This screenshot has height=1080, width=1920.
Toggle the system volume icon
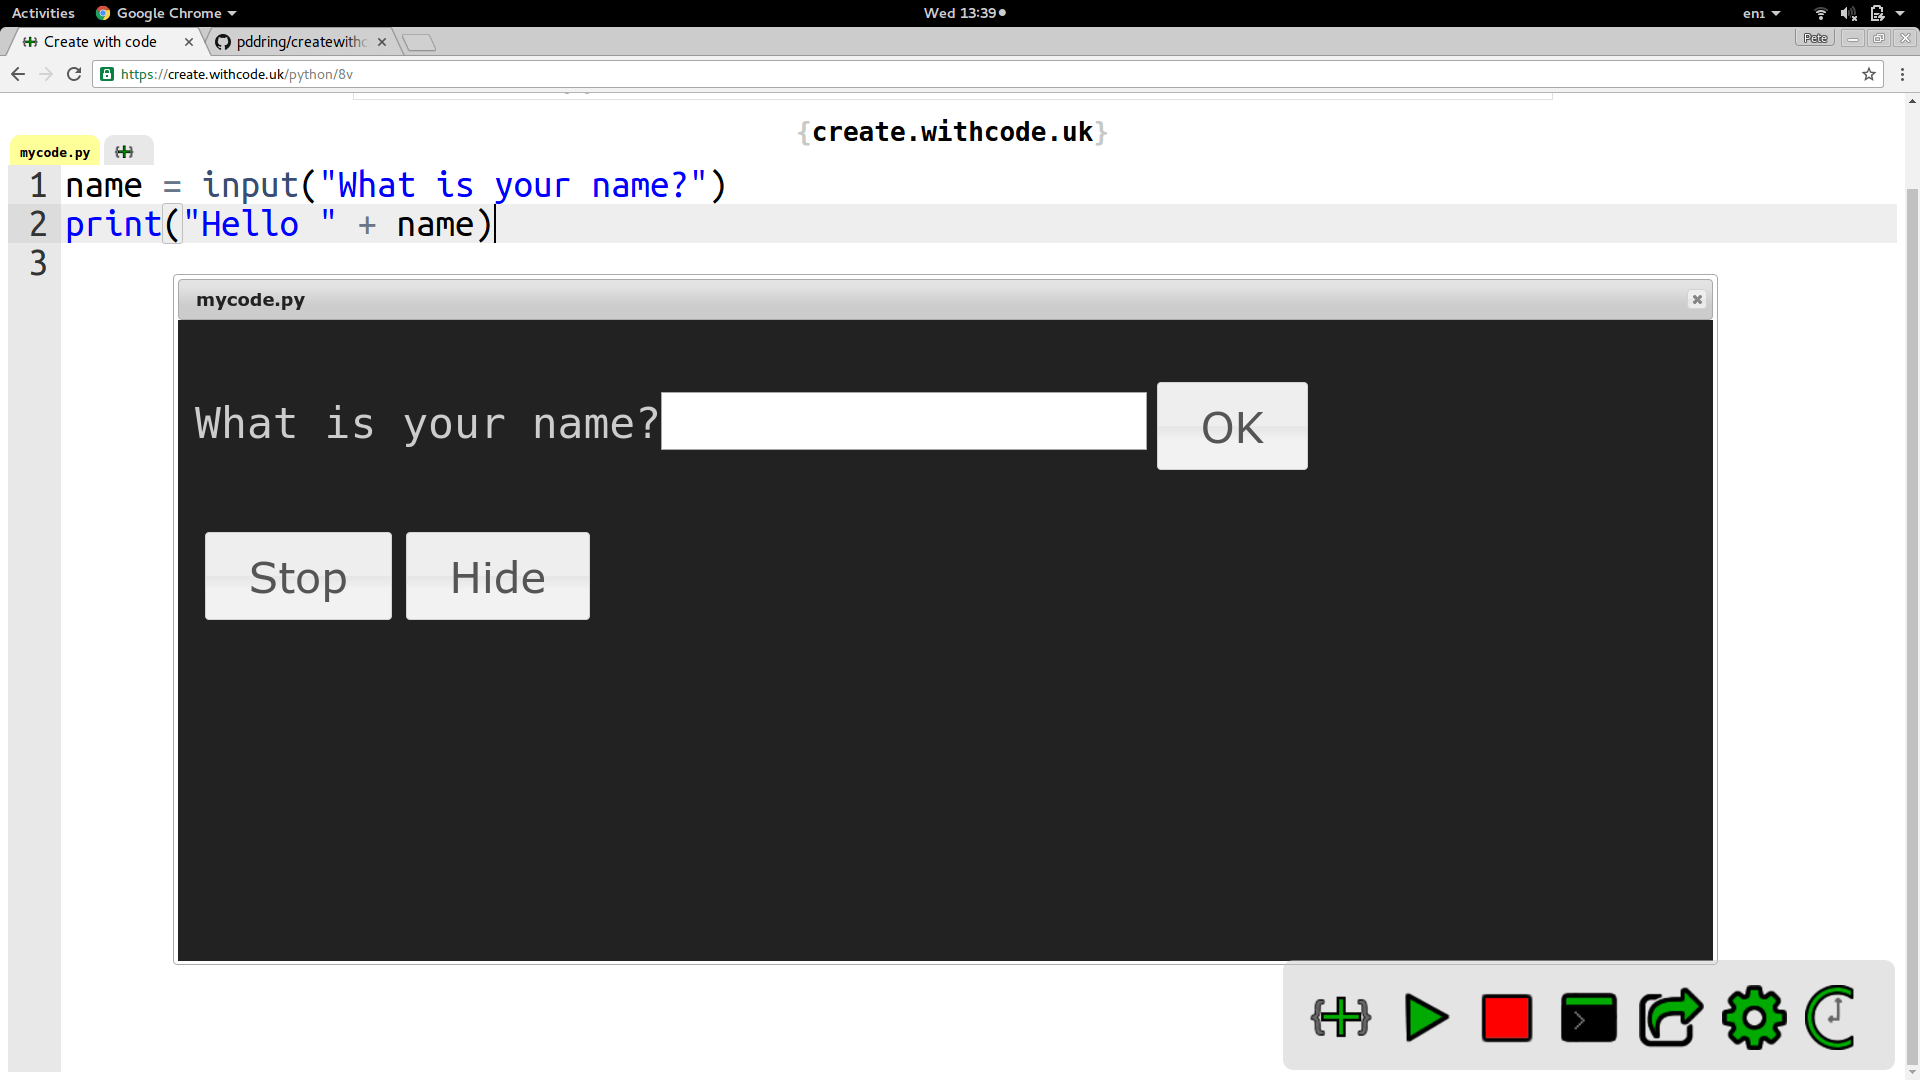[1848, 13]
